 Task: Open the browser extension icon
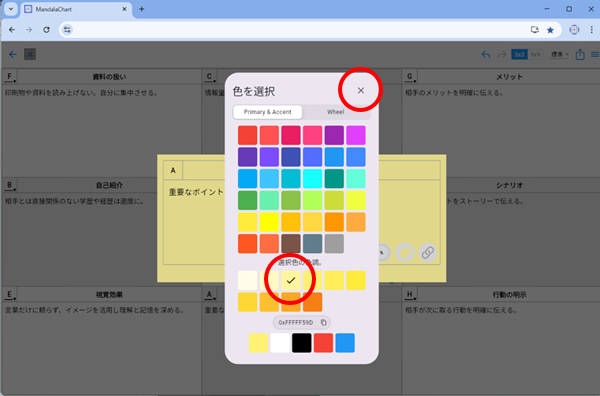pyautogui.click(x=574, y=29)
